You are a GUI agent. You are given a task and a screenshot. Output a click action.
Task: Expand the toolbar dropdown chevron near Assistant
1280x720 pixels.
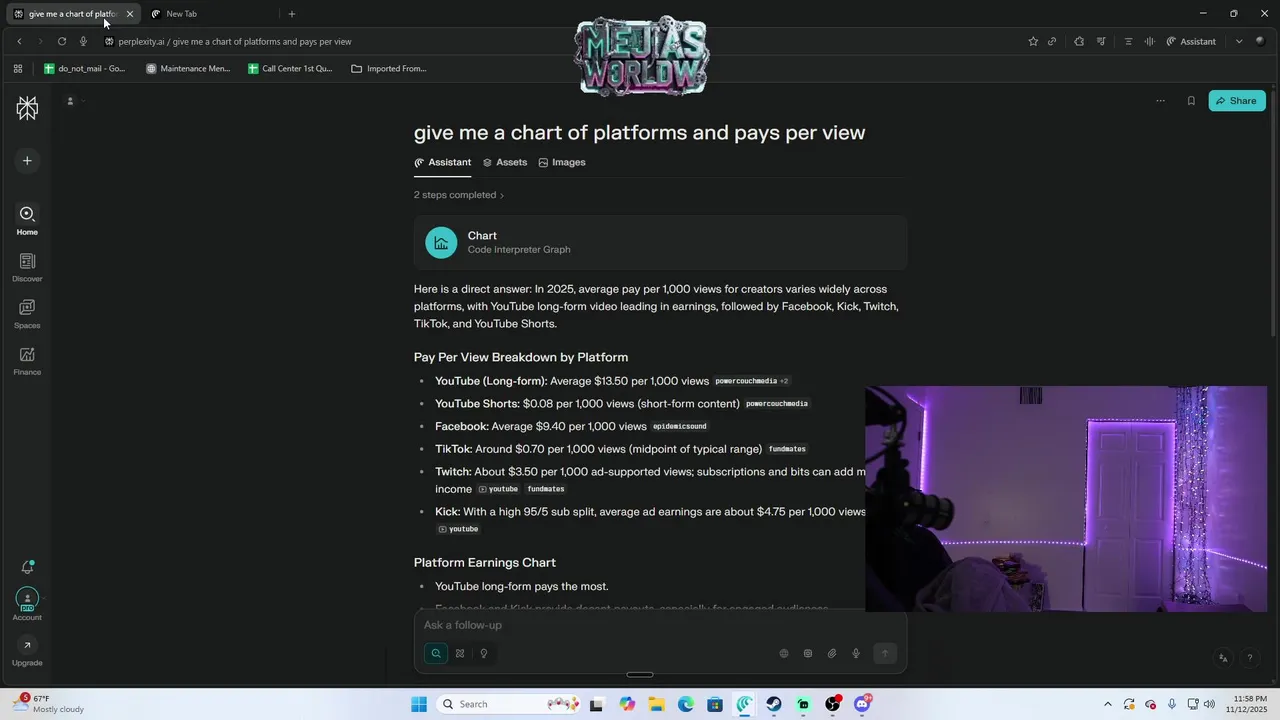1239,41
